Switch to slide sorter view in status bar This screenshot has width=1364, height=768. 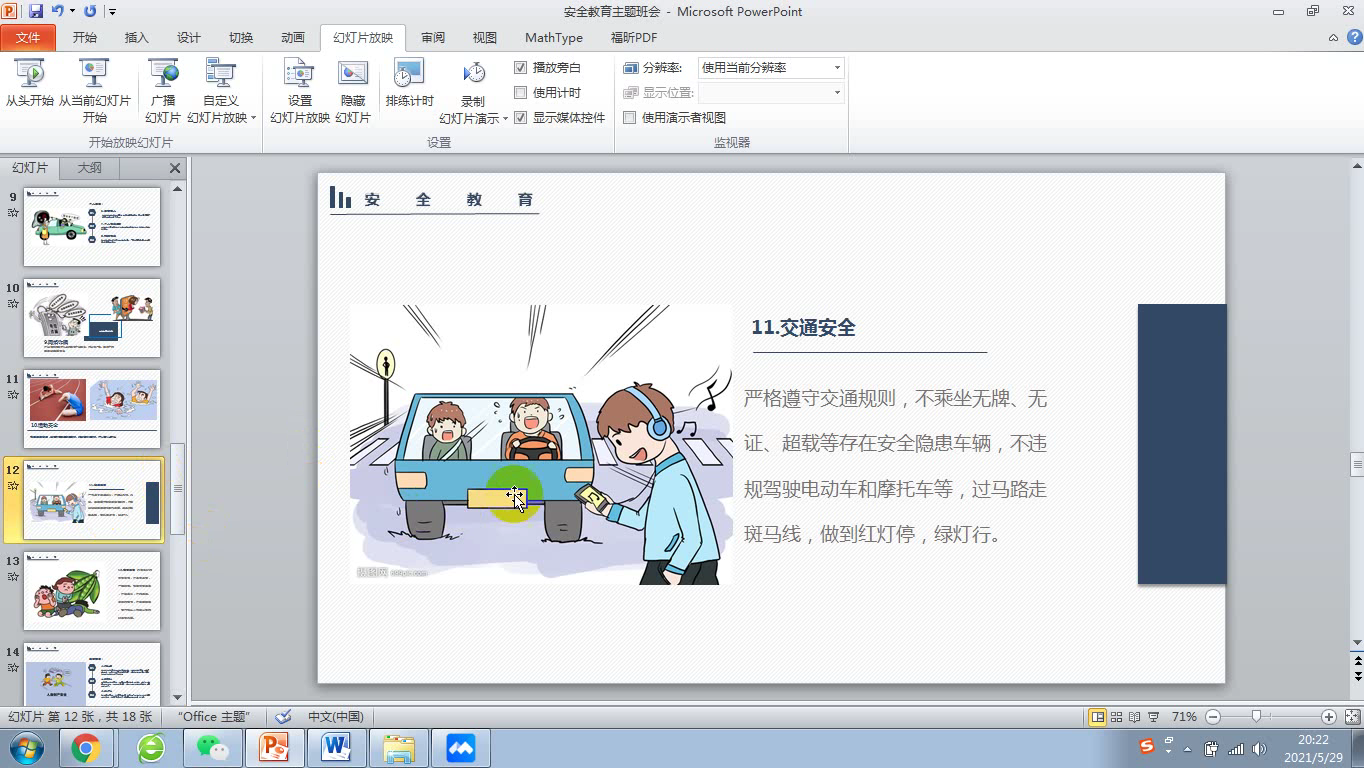coord(1116,717)
